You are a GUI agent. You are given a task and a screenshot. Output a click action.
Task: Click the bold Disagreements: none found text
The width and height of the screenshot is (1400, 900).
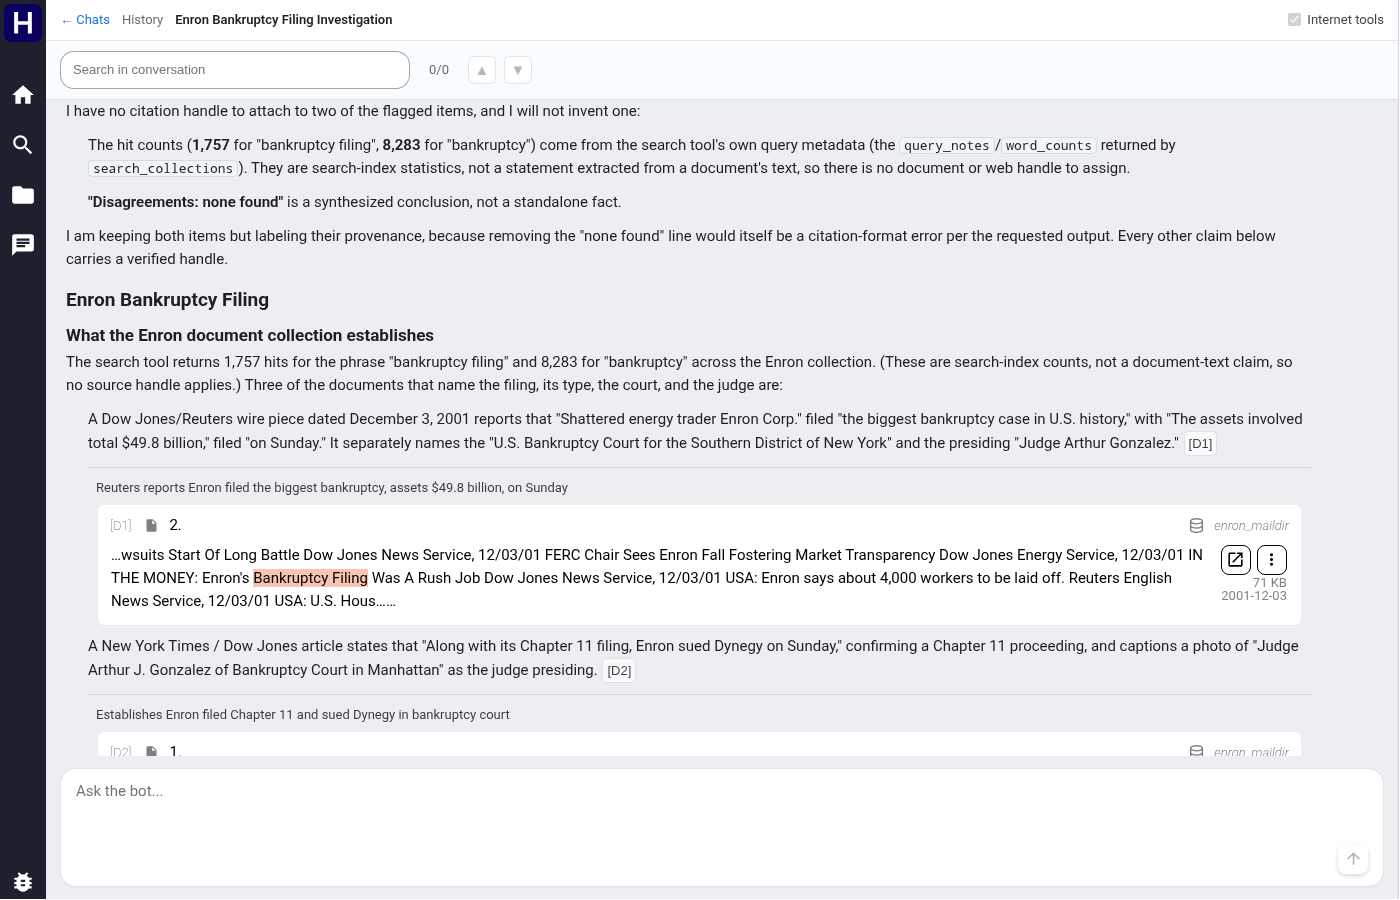pyautogui.click(x=186, y=202)
